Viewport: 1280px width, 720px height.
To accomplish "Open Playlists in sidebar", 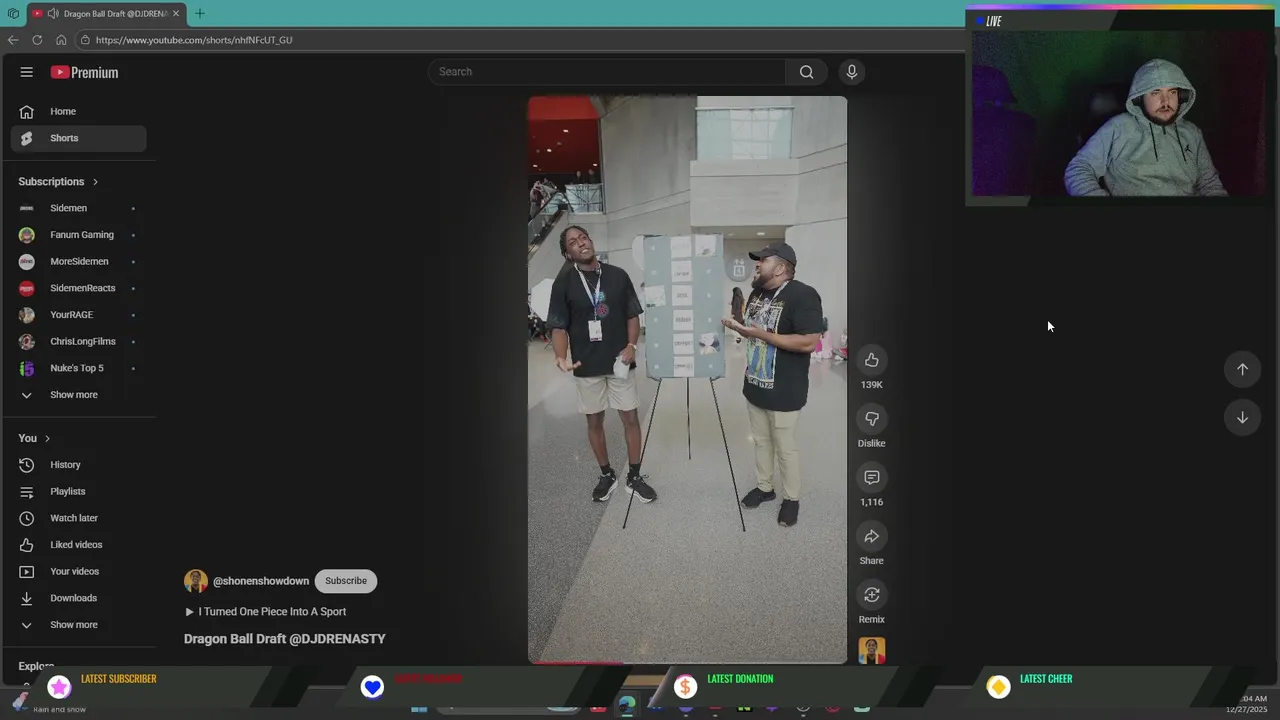I will (x=78, y=492).
